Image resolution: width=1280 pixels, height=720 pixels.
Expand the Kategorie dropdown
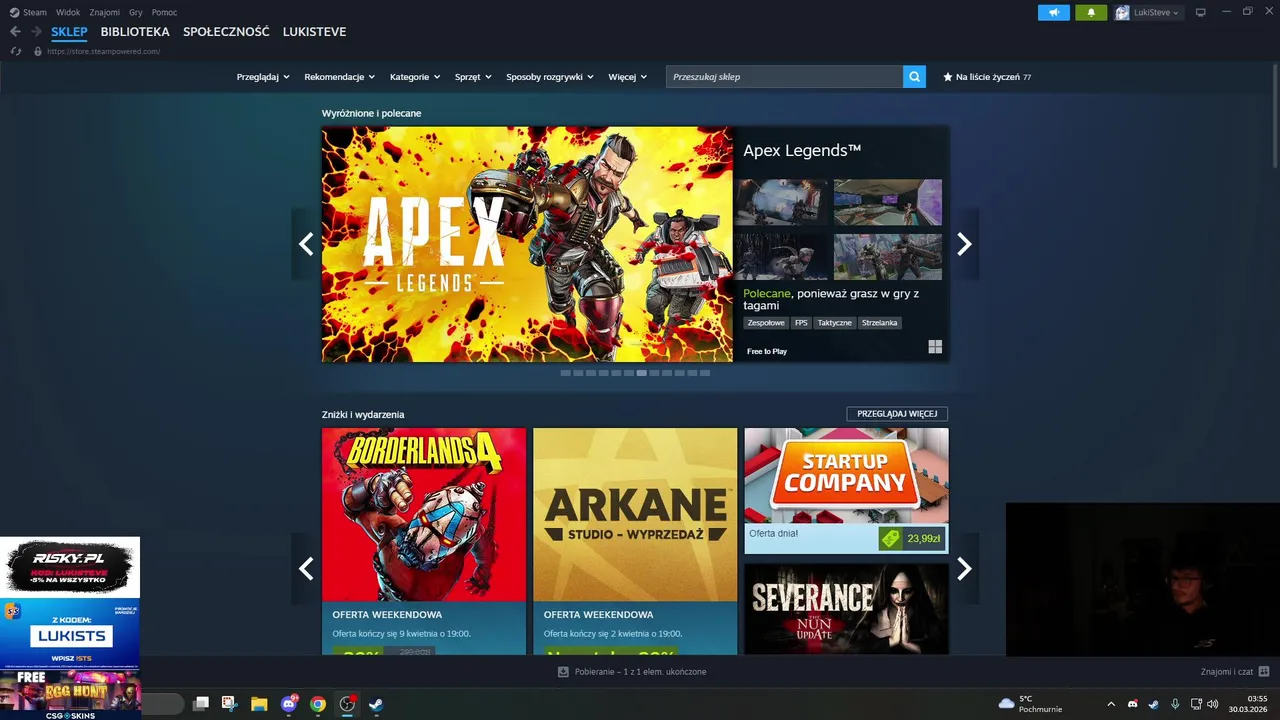coord(415,77)
